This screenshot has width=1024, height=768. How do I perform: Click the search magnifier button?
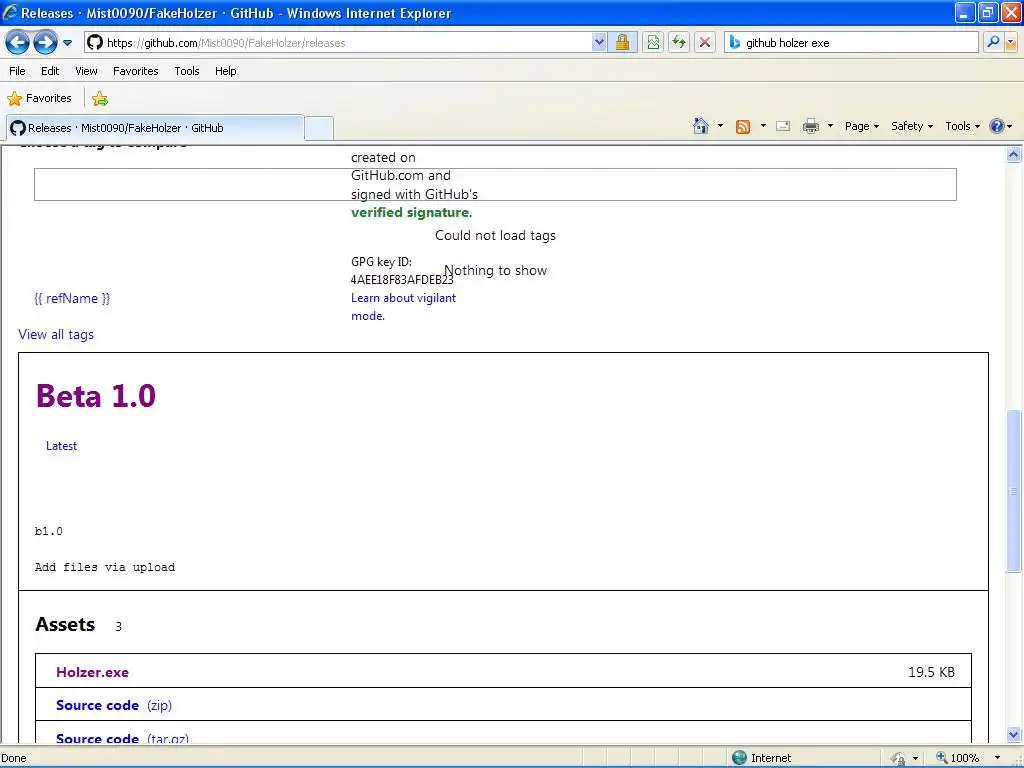993,43
